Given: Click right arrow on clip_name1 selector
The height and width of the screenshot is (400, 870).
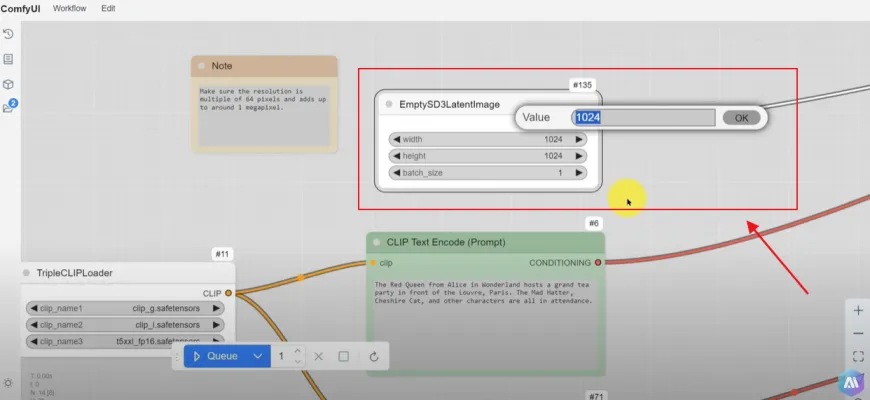Looking at the screenshot, I should tap(217, 309).
